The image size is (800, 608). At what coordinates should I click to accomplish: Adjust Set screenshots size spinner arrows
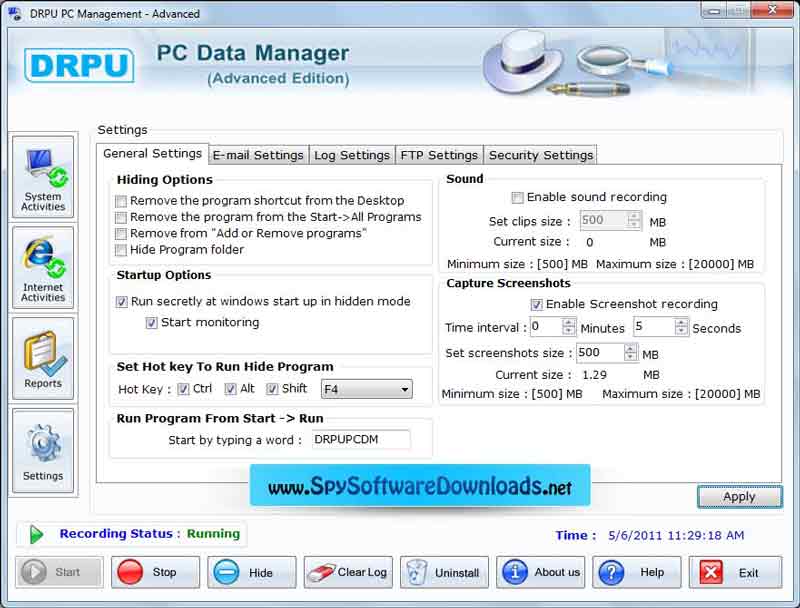click(x=631, y=352)
